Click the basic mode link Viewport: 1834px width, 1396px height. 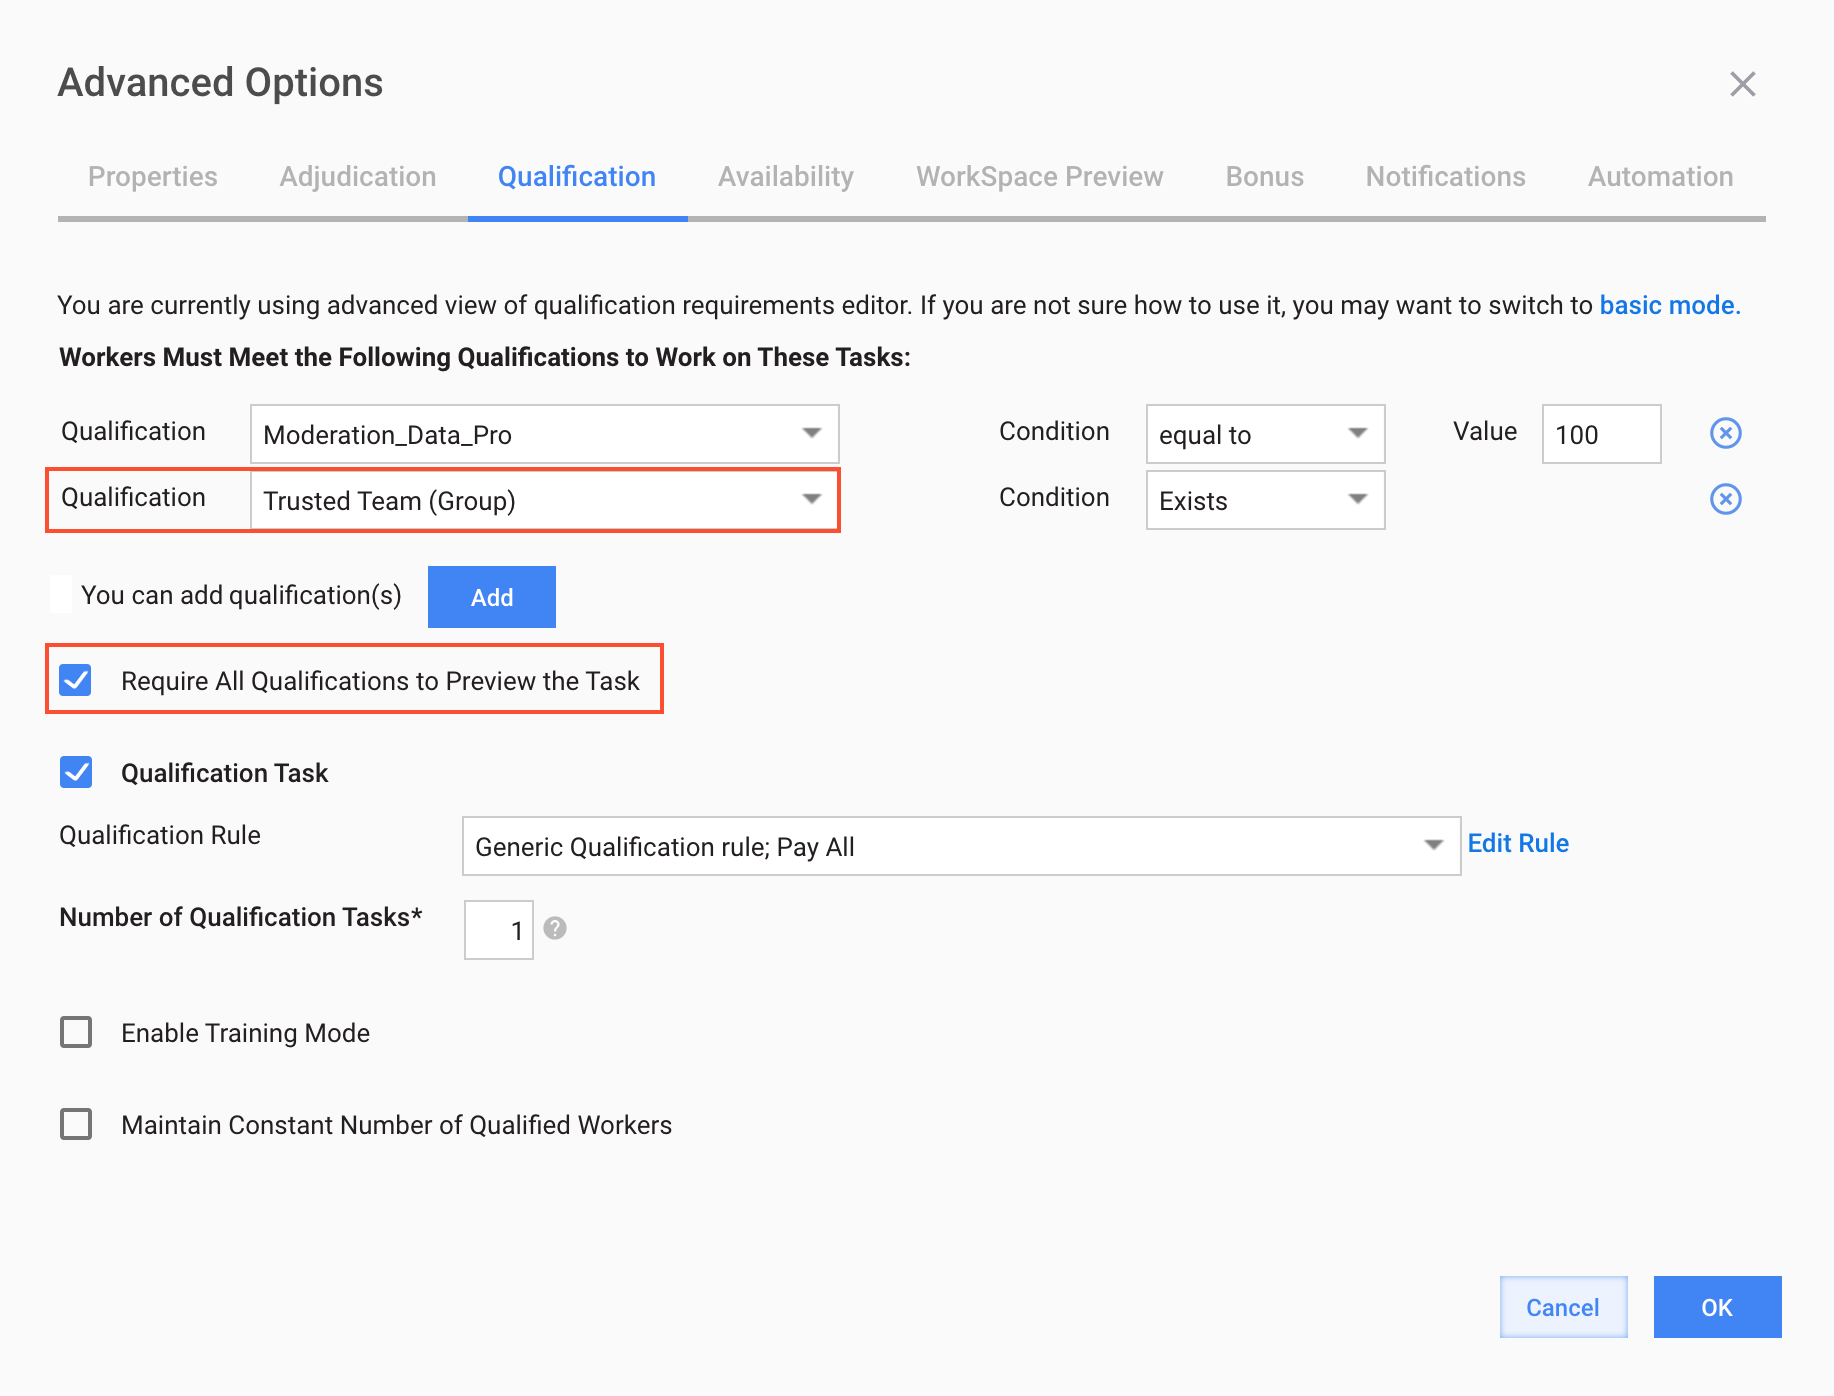coord(1670,305)
